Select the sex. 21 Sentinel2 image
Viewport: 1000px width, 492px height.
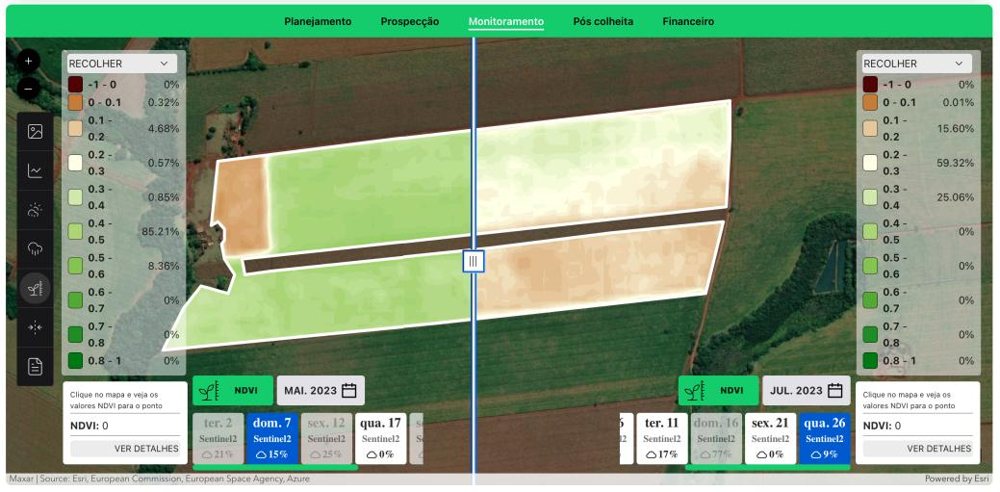coord(770,438)
